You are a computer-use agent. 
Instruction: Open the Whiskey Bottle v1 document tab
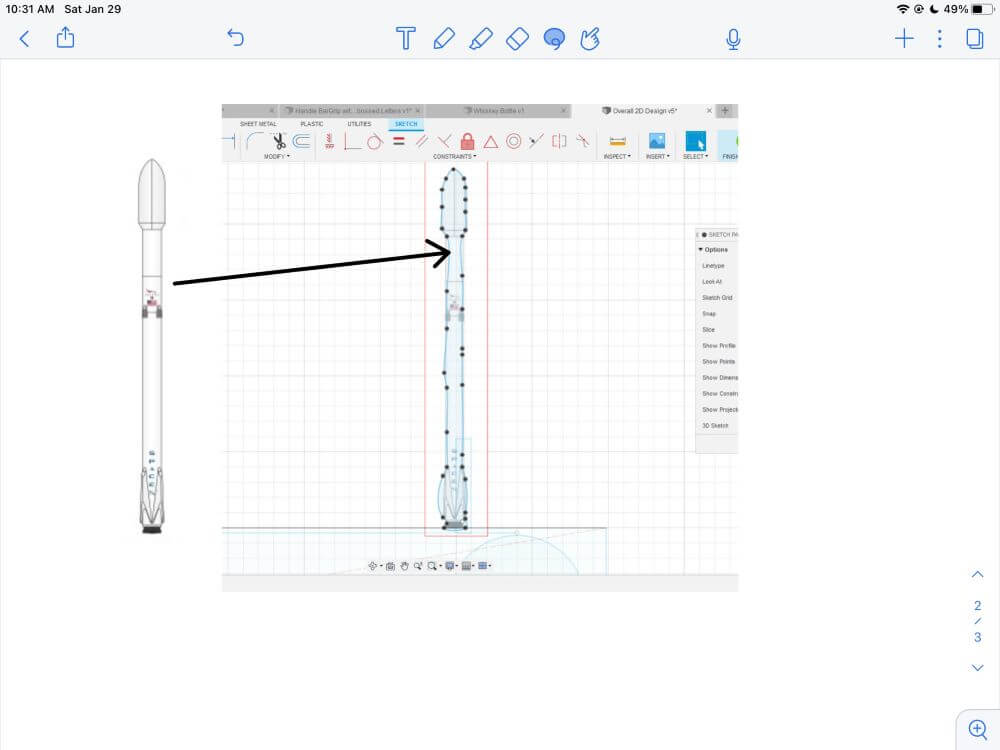pyautogui.click(x=497, y=110)
